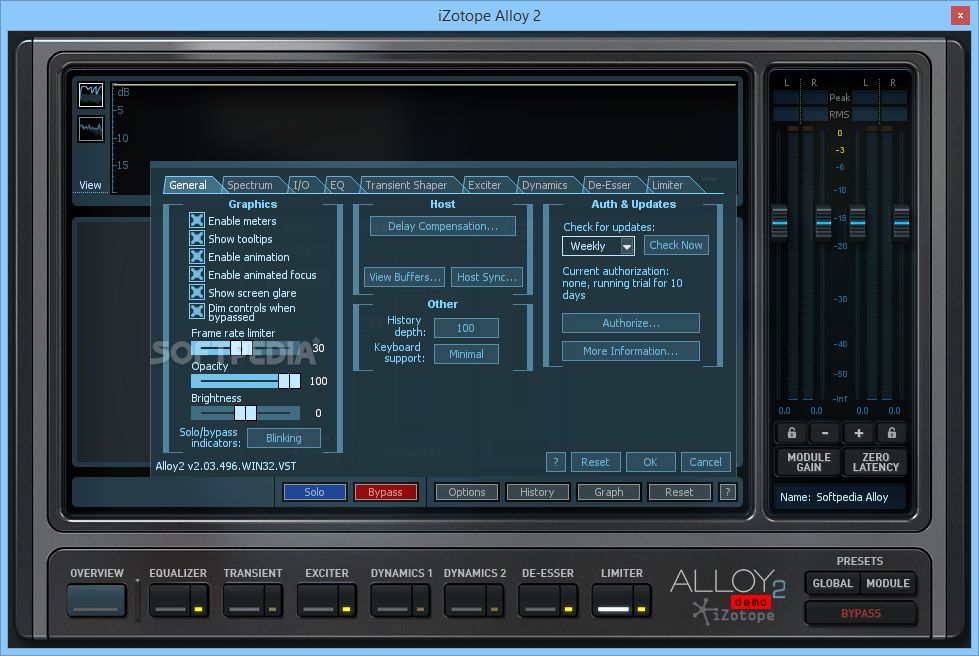Switch to the Limiter options tab
979x656 pixels.
(x=667, y=185)
